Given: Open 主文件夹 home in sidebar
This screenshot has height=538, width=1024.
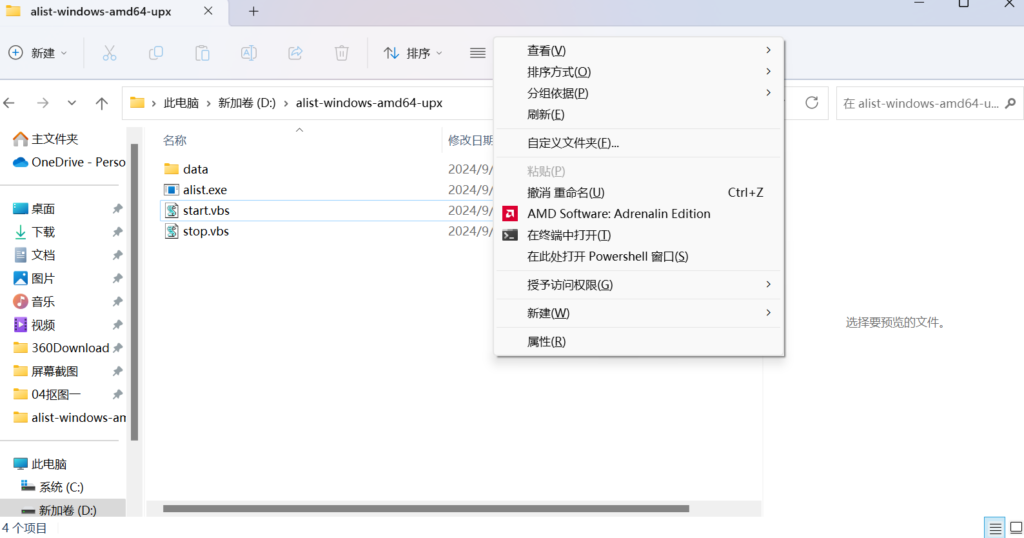Looking at the screenshot, I should (x=46, y=138).
